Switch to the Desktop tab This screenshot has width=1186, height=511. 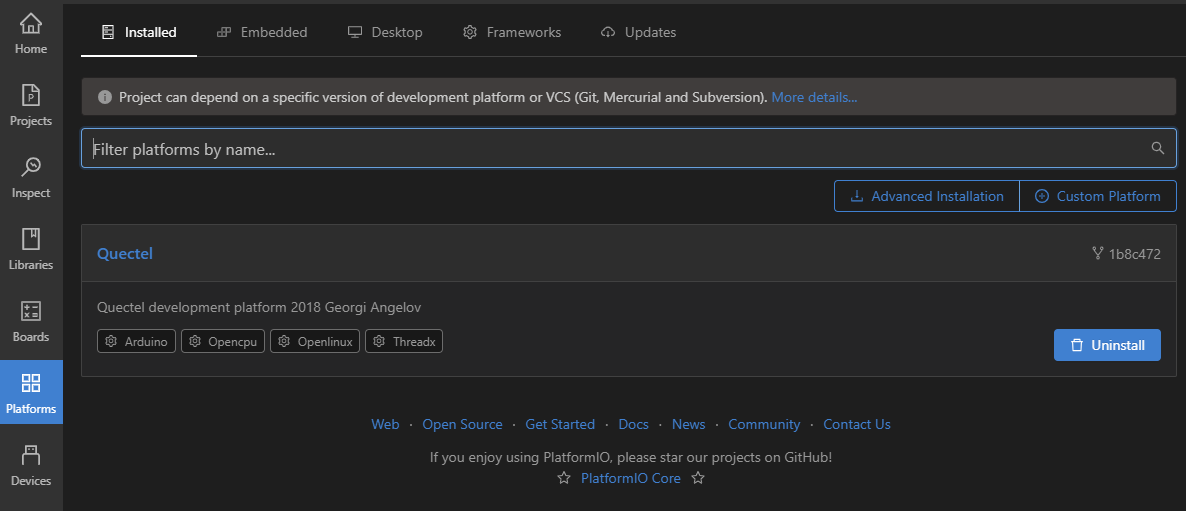(x=385, y=32)
